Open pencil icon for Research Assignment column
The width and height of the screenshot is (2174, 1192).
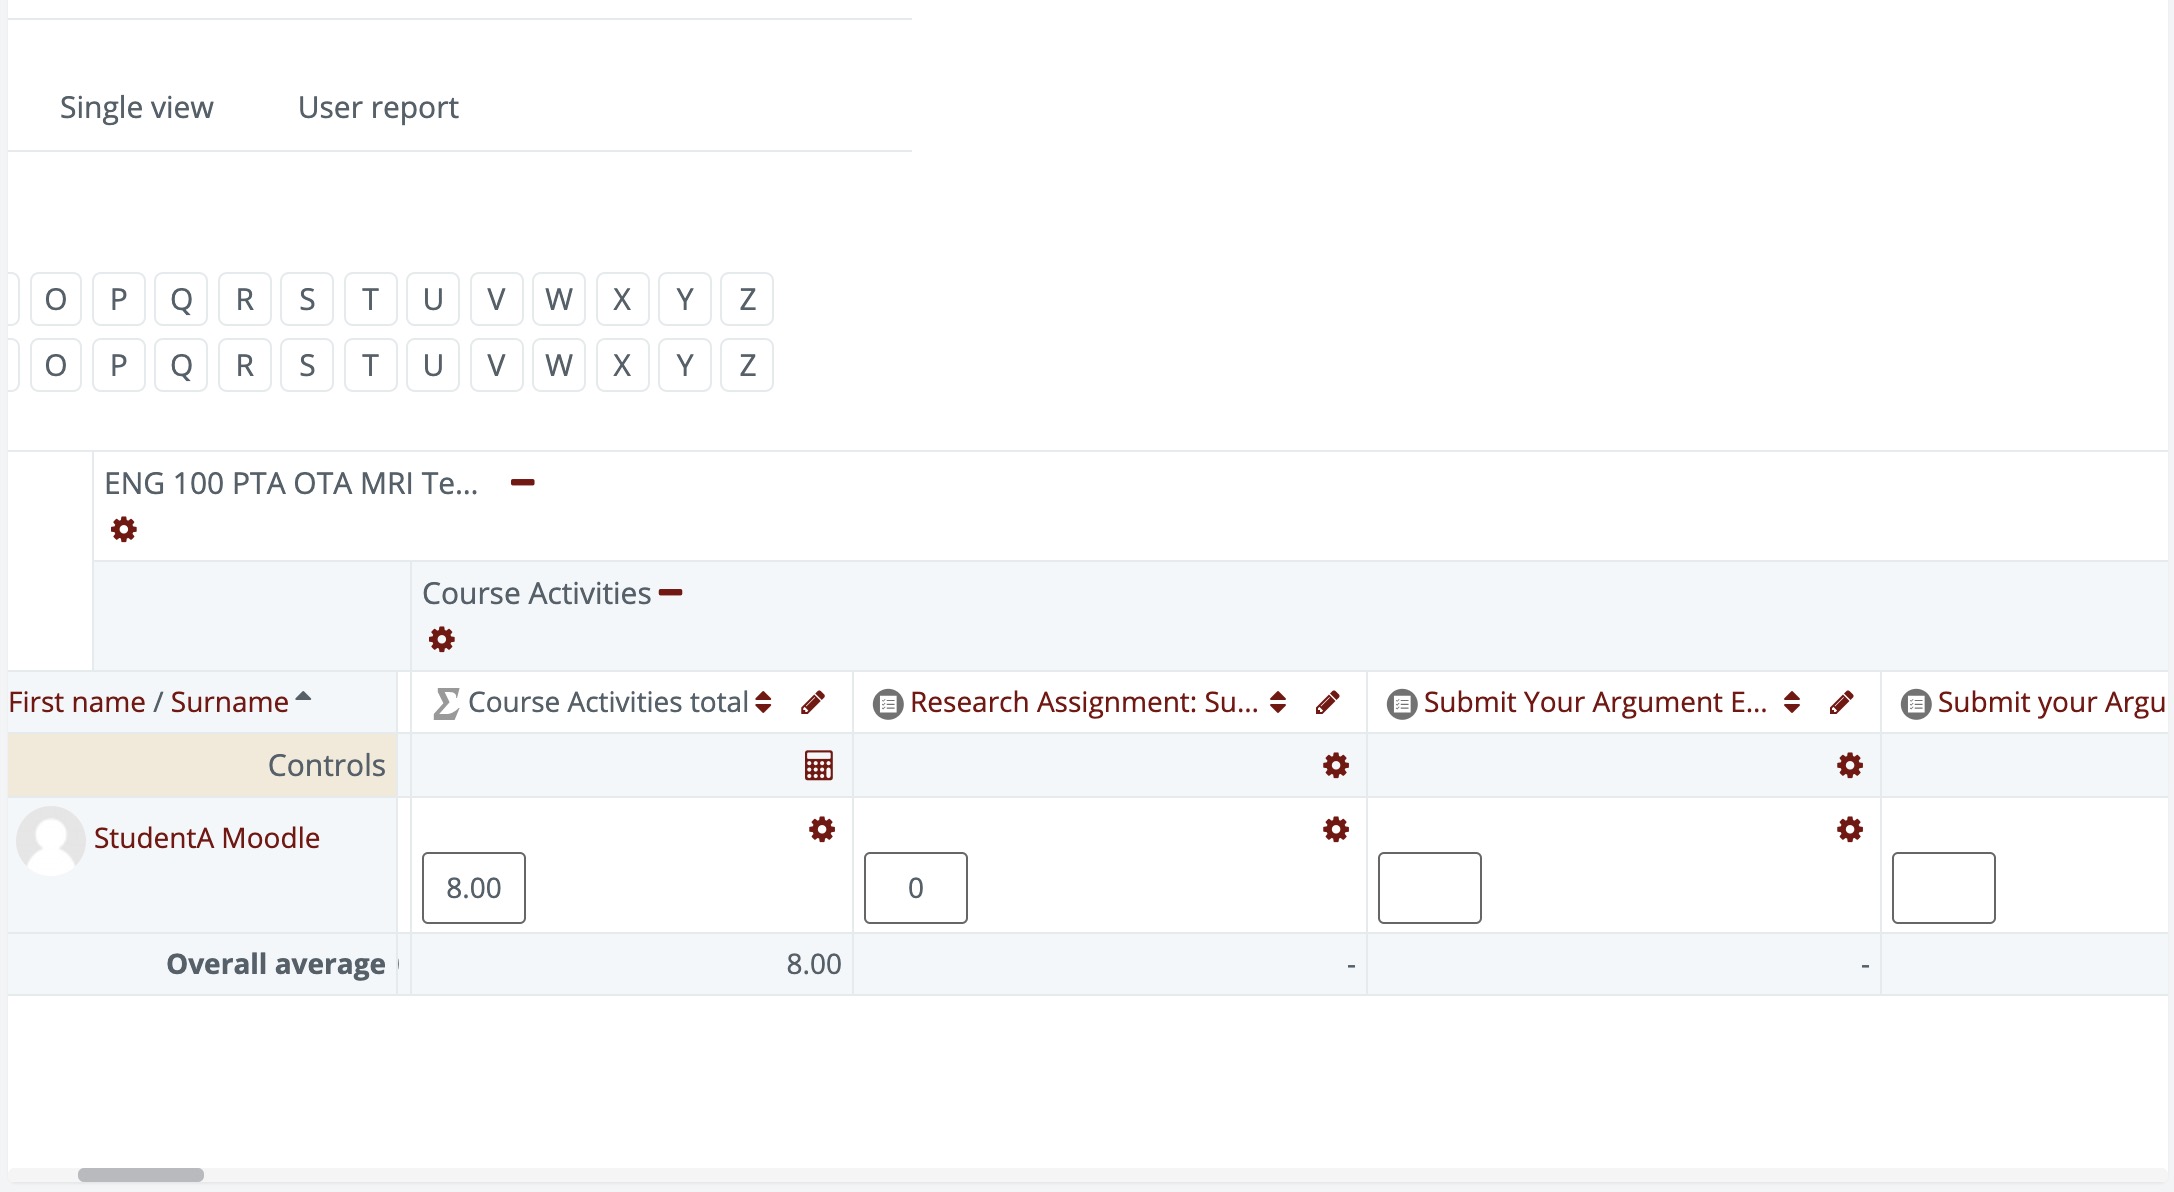(1328, 702)
